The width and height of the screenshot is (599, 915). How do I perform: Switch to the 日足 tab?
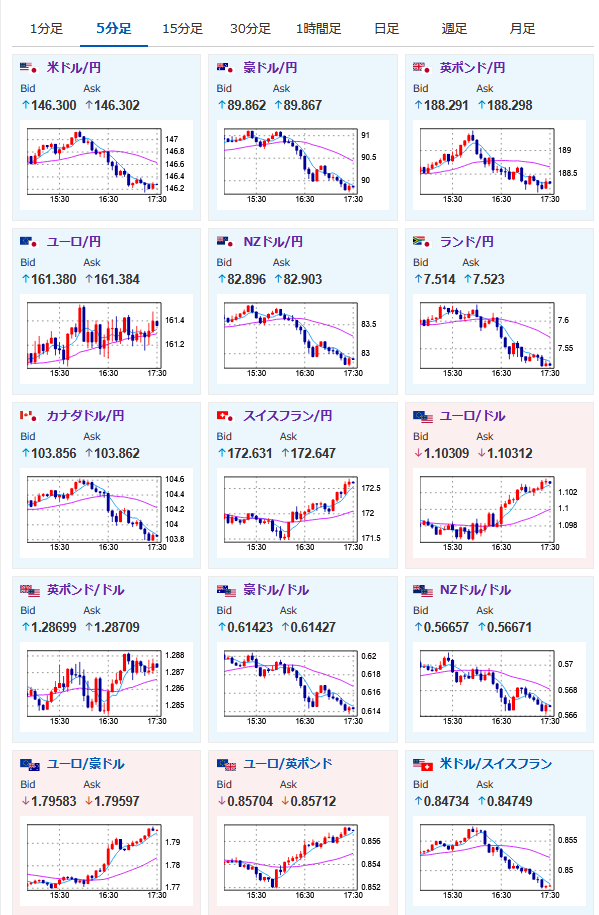[386, 29]
